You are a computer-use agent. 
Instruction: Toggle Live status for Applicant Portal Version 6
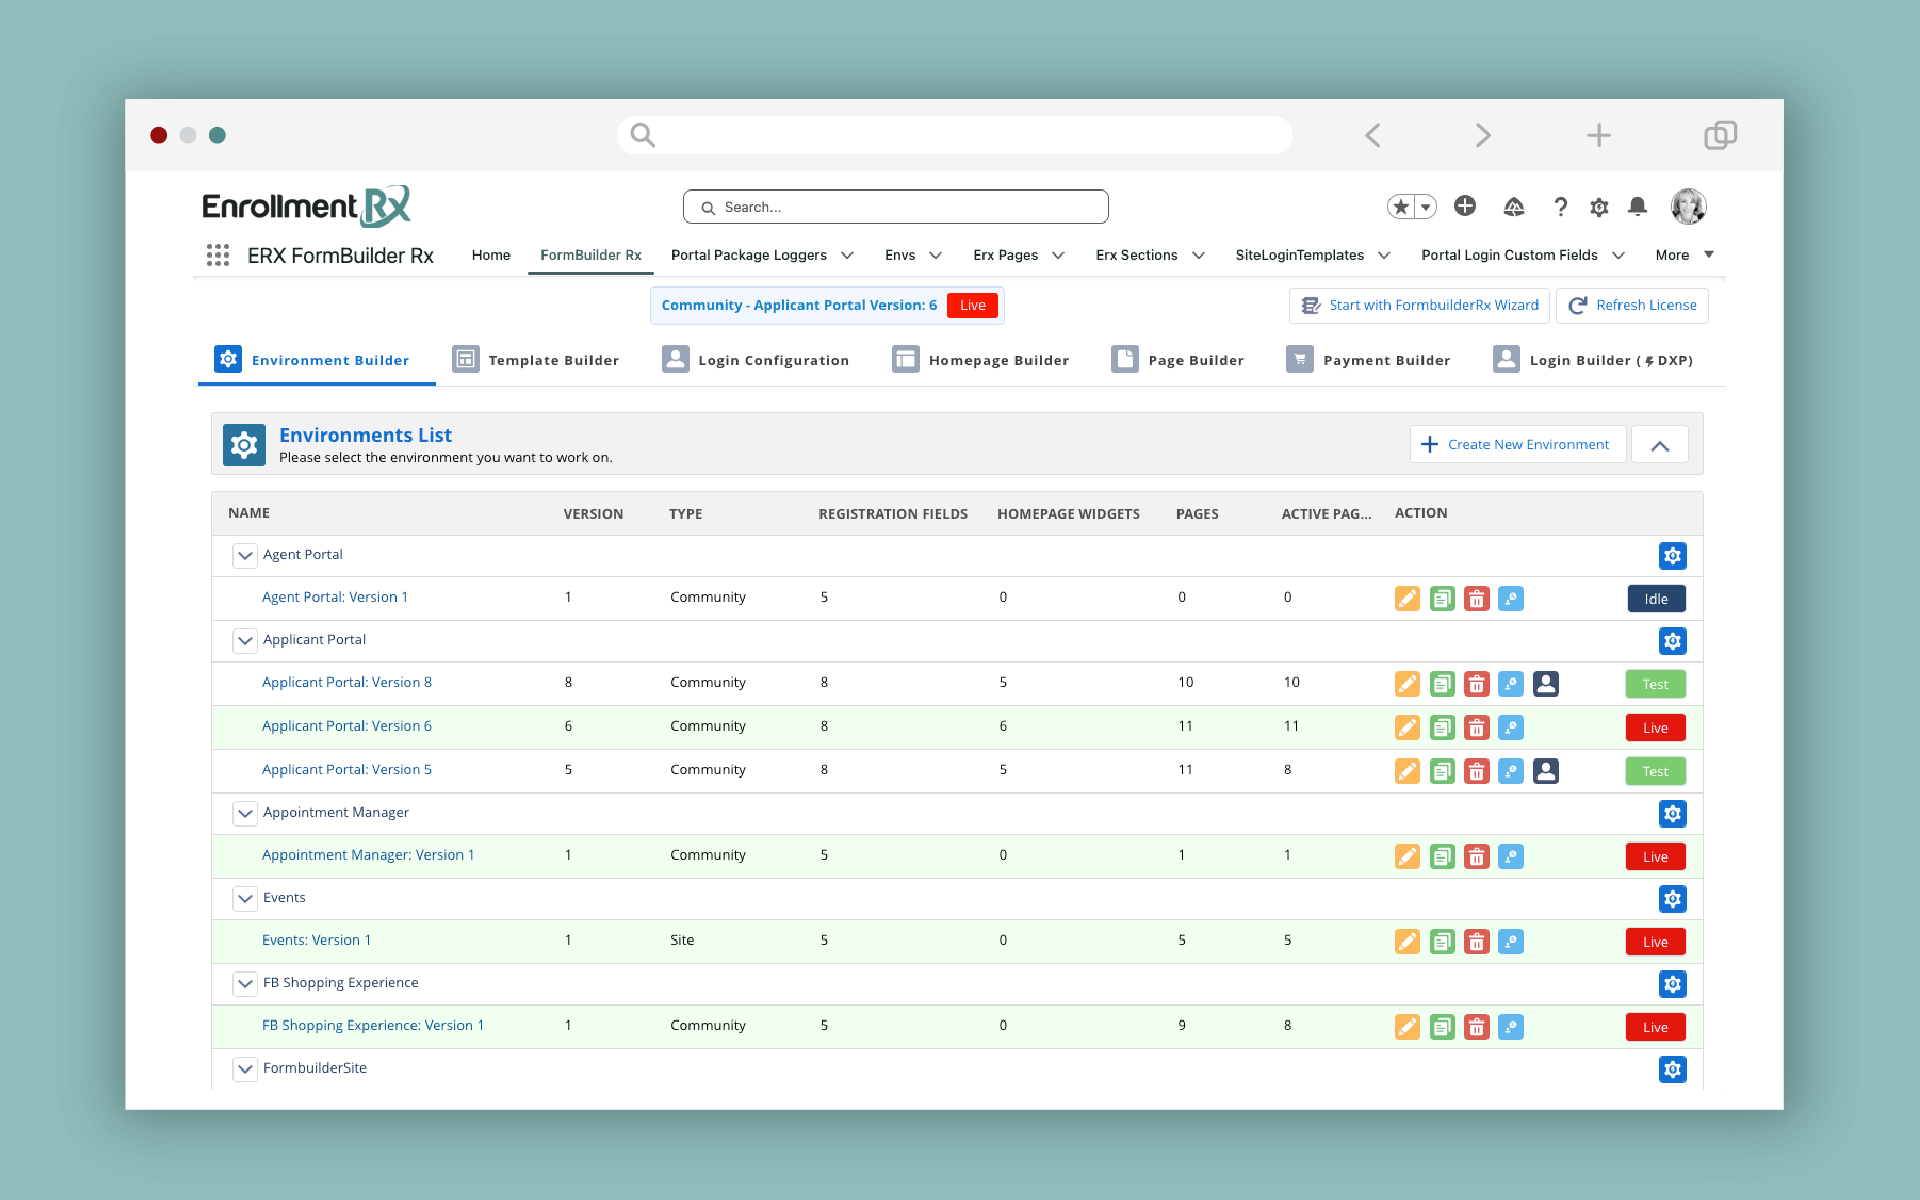pyautogui.click(x=1655, y=728)
